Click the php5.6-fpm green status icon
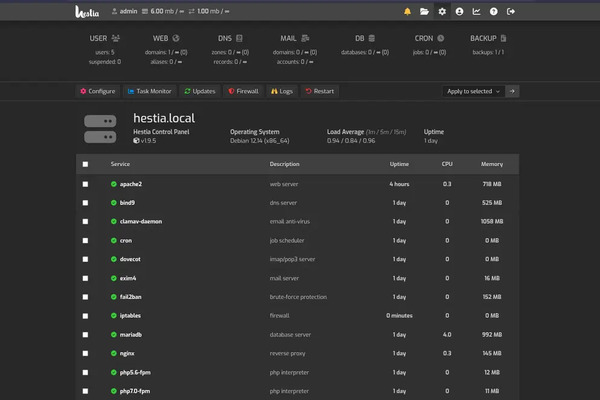 coord(114,372)
